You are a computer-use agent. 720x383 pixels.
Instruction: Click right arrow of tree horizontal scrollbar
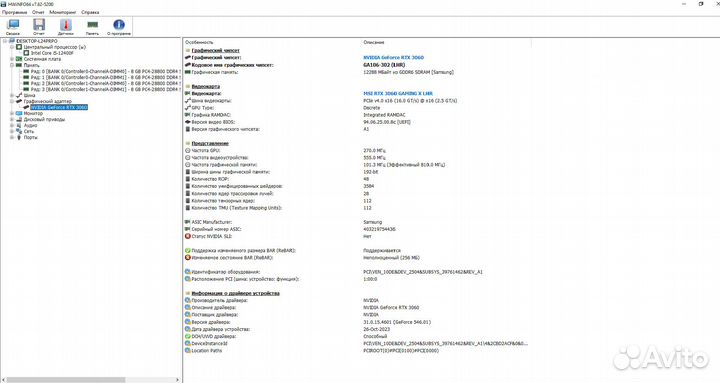click(x=178, y=380)
